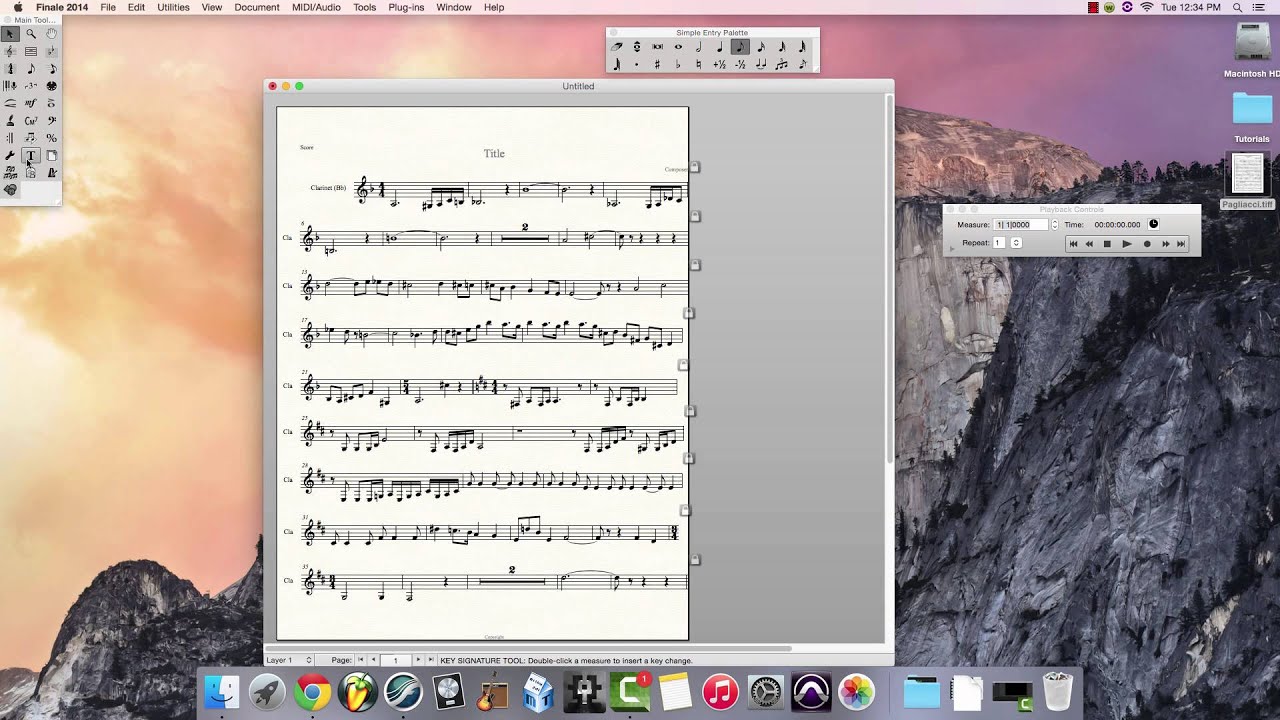Select the grace note tool
Screen dimensions: 1280x720
[x=803, y=65]
